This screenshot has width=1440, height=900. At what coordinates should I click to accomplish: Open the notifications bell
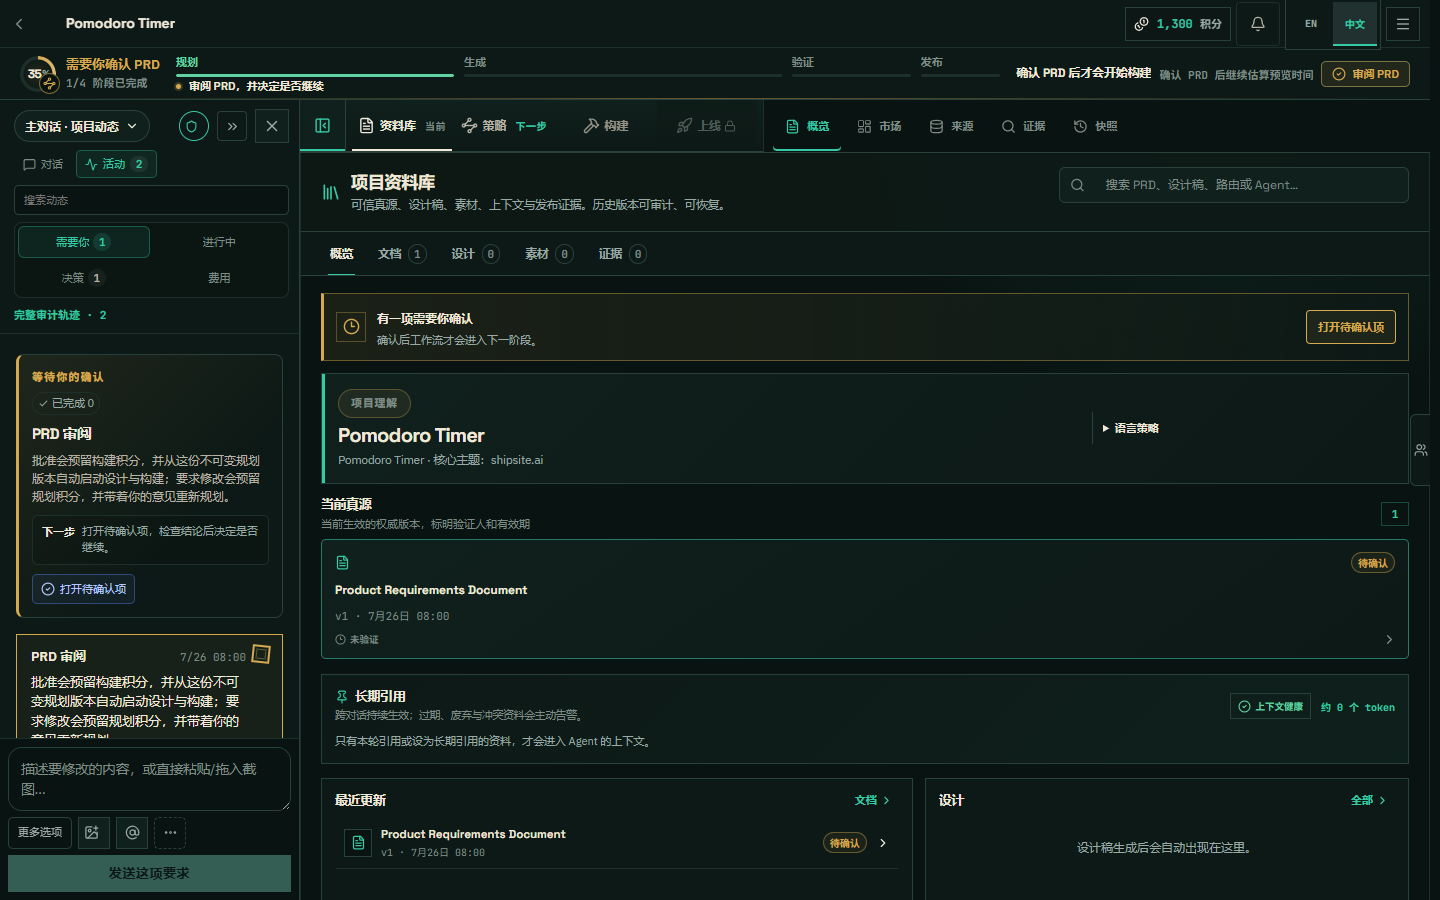(1258, 23)
